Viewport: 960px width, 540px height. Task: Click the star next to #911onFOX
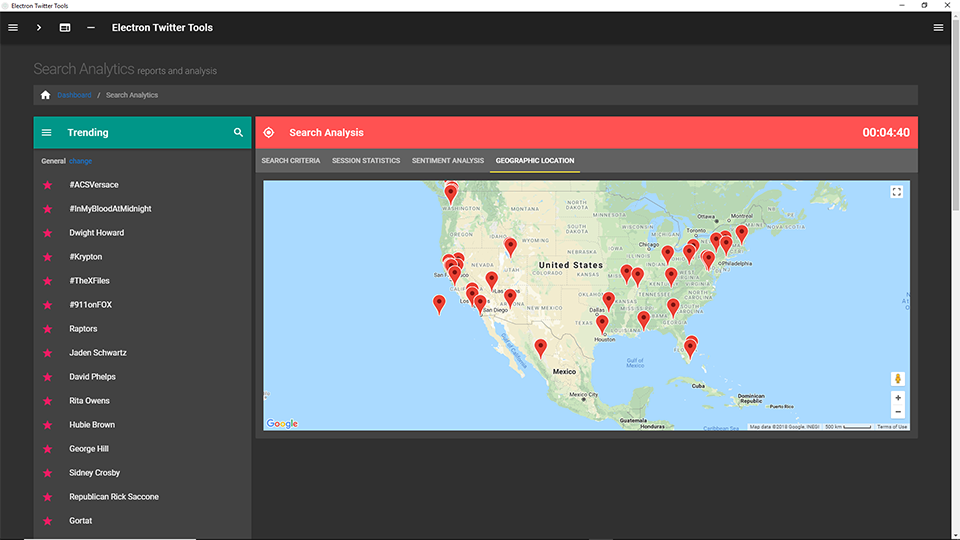pos(48,305)
